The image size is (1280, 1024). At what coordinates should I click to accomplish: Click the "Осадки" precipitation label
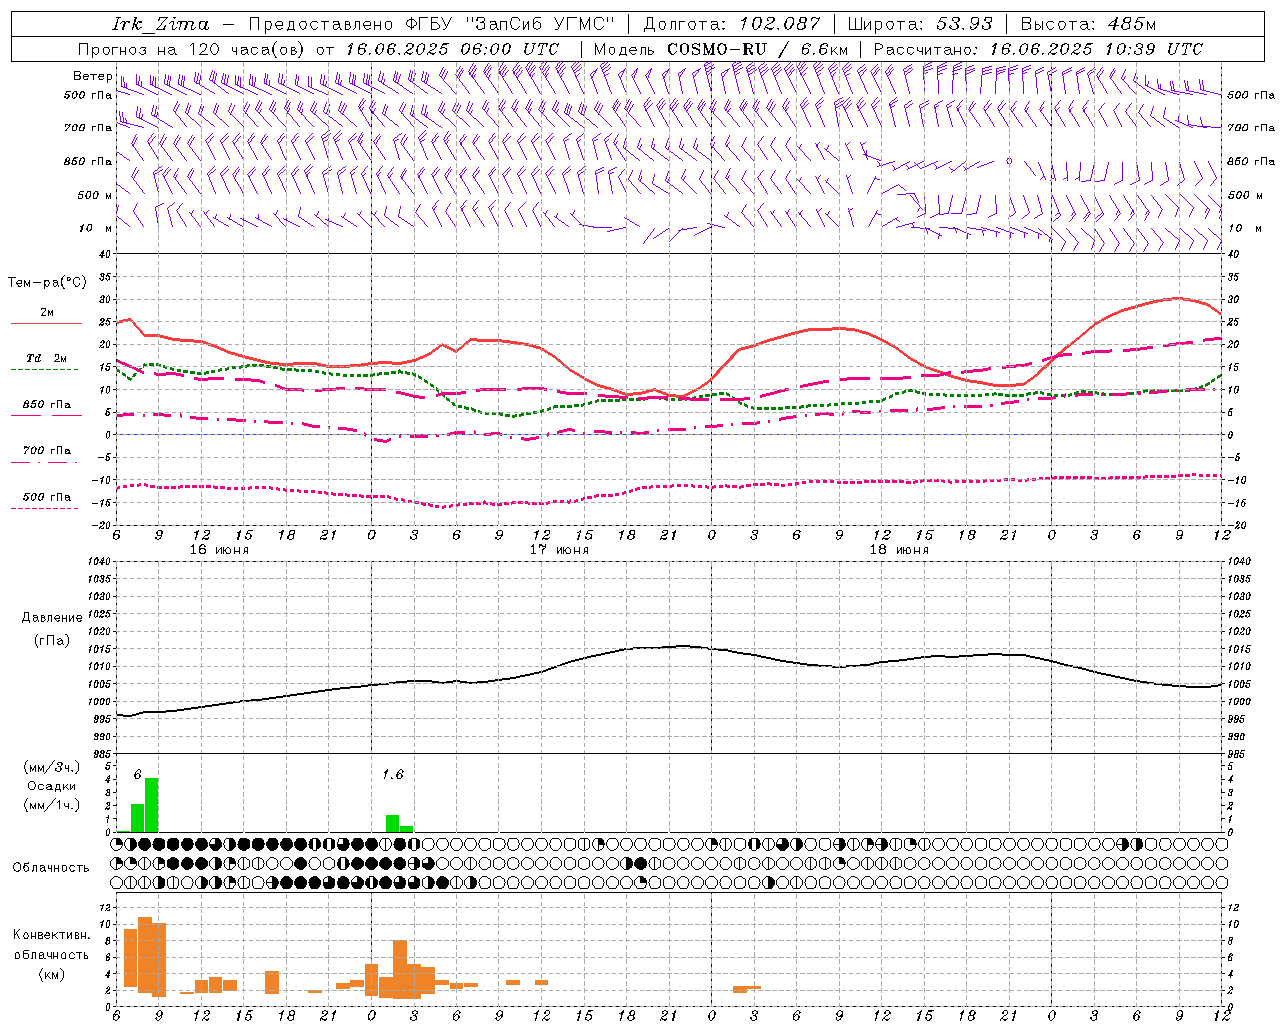click(51, 786)
